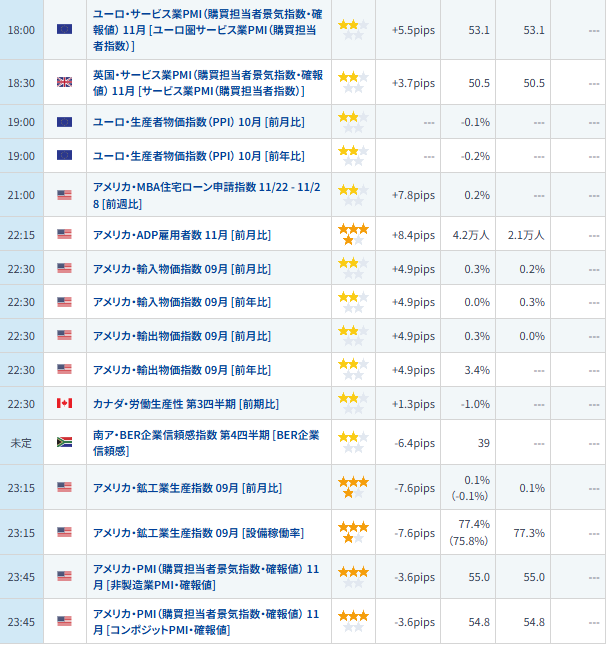Open the ユーロ・生産者物価指数 前月比 event
This screenshot has height=645, width=610.
click(198, 122)
